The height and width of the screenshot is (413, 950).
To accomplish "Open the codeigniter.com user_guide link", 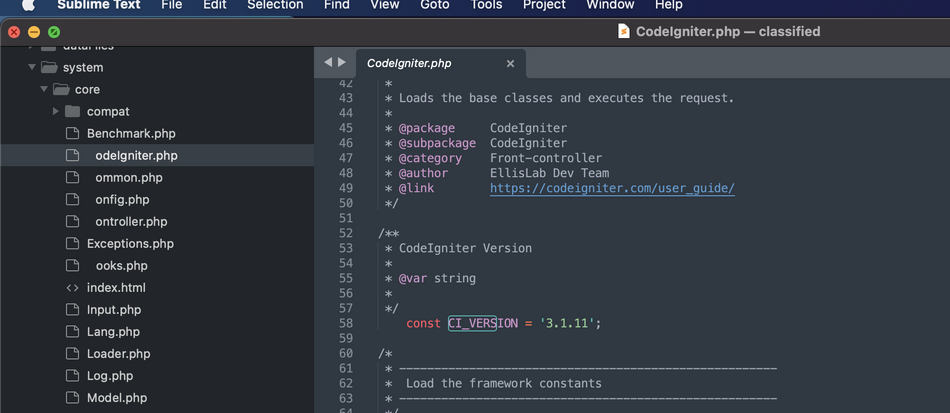I will pos(612,188).
